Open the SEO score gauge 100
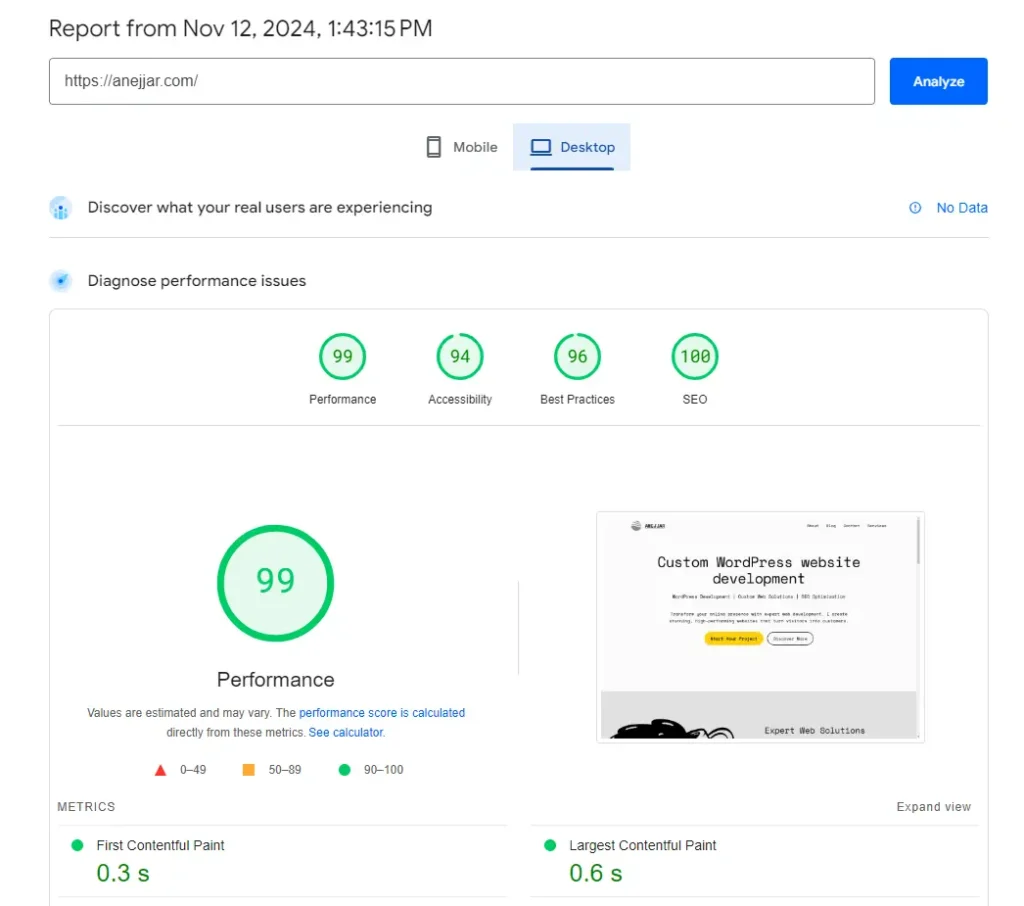The image size is (1024, 906). 695,356
